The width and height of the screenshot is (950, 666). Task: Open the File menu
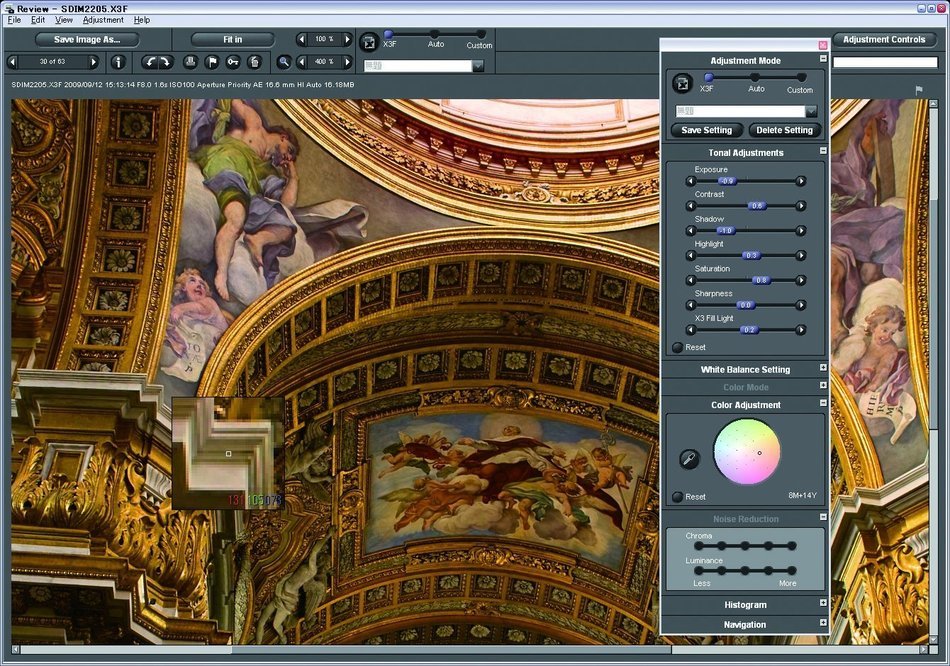point(14,20)
